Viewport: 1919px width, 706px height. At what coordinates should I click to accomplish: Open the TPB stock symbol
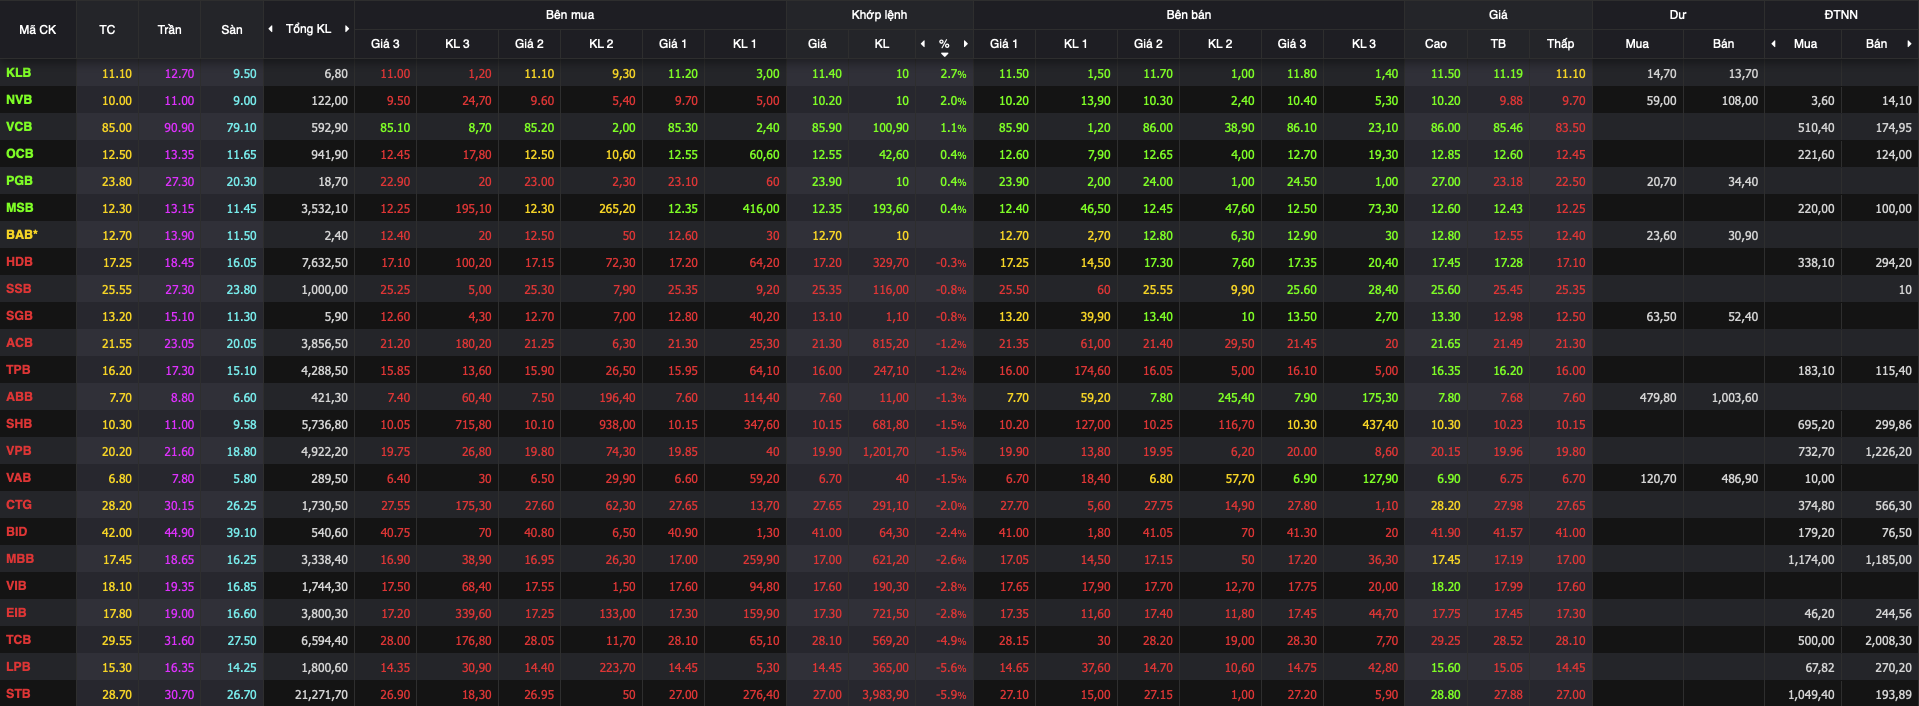tap(18, 370)
